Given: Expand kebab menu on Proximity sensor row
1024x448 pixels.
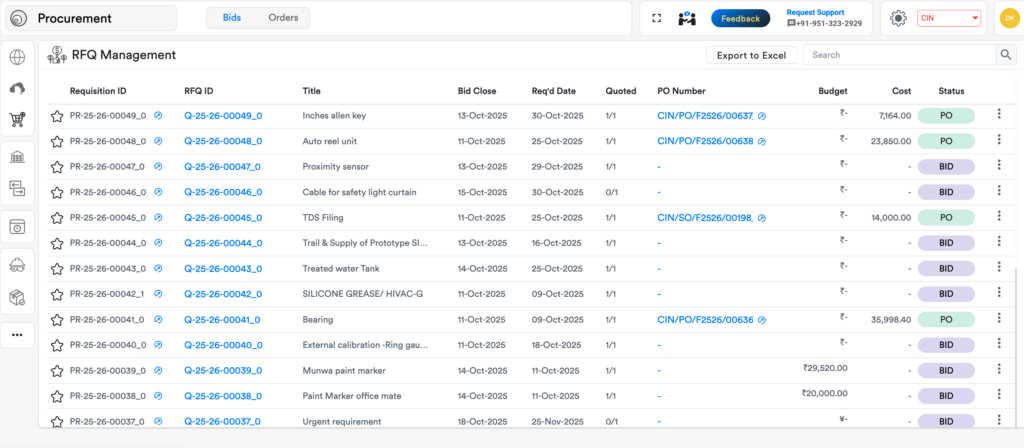Looking at the screenshot, I should click(998, 166).
